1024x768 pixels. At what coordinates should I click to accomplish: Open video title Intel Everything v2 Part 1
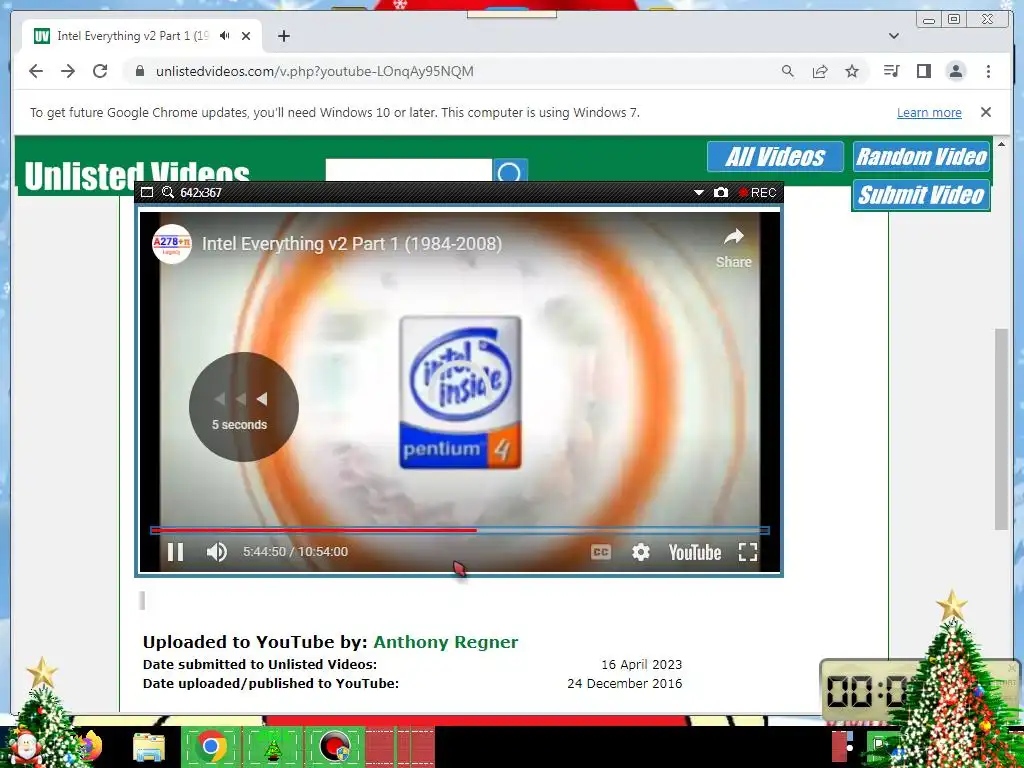(x=352, y=244)
